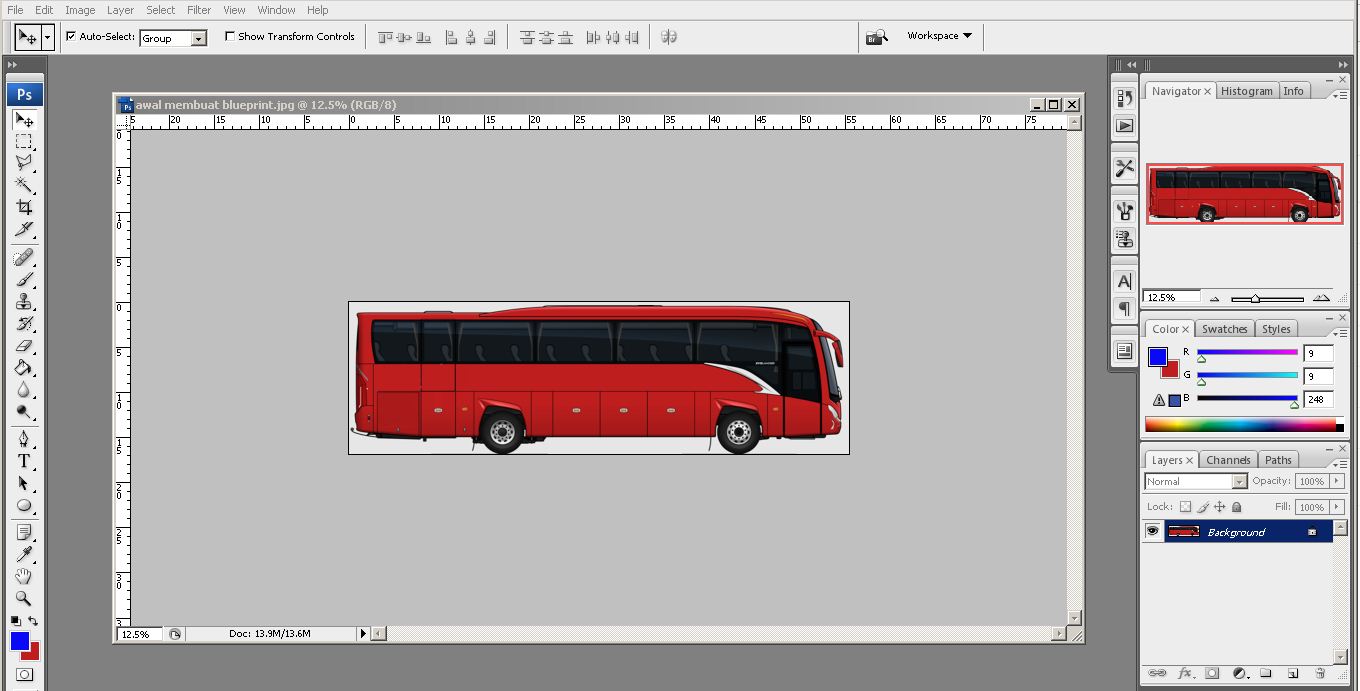Select the Healing Brush tool
The width and height of the screenshot is (1360, 691).
[22, 257]
